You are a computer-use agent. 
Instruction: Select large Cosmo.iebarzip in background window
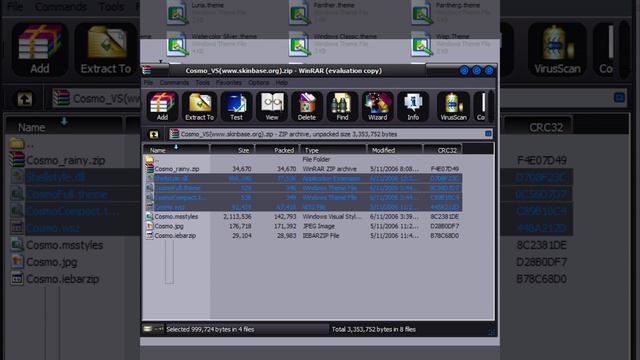[x=62, y=279]
